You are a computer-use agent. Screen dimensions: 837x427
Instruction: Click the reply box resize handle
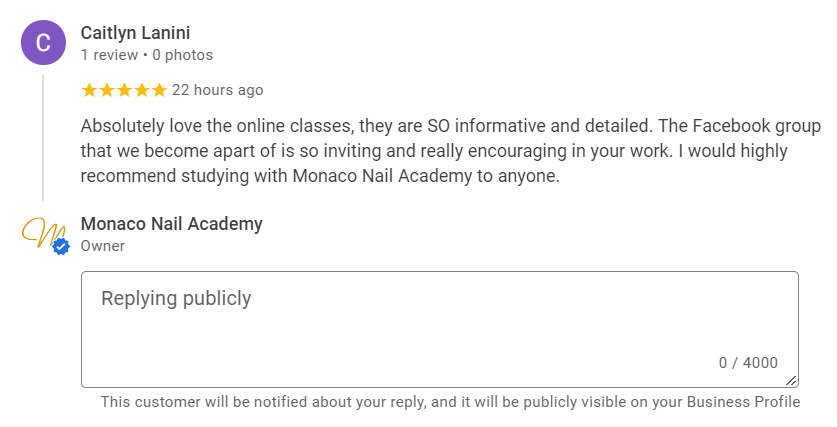(x=792, y=380)
